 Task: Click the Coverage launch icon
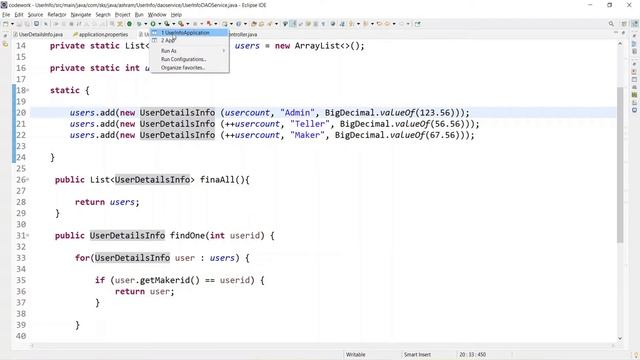click(167, 24)
